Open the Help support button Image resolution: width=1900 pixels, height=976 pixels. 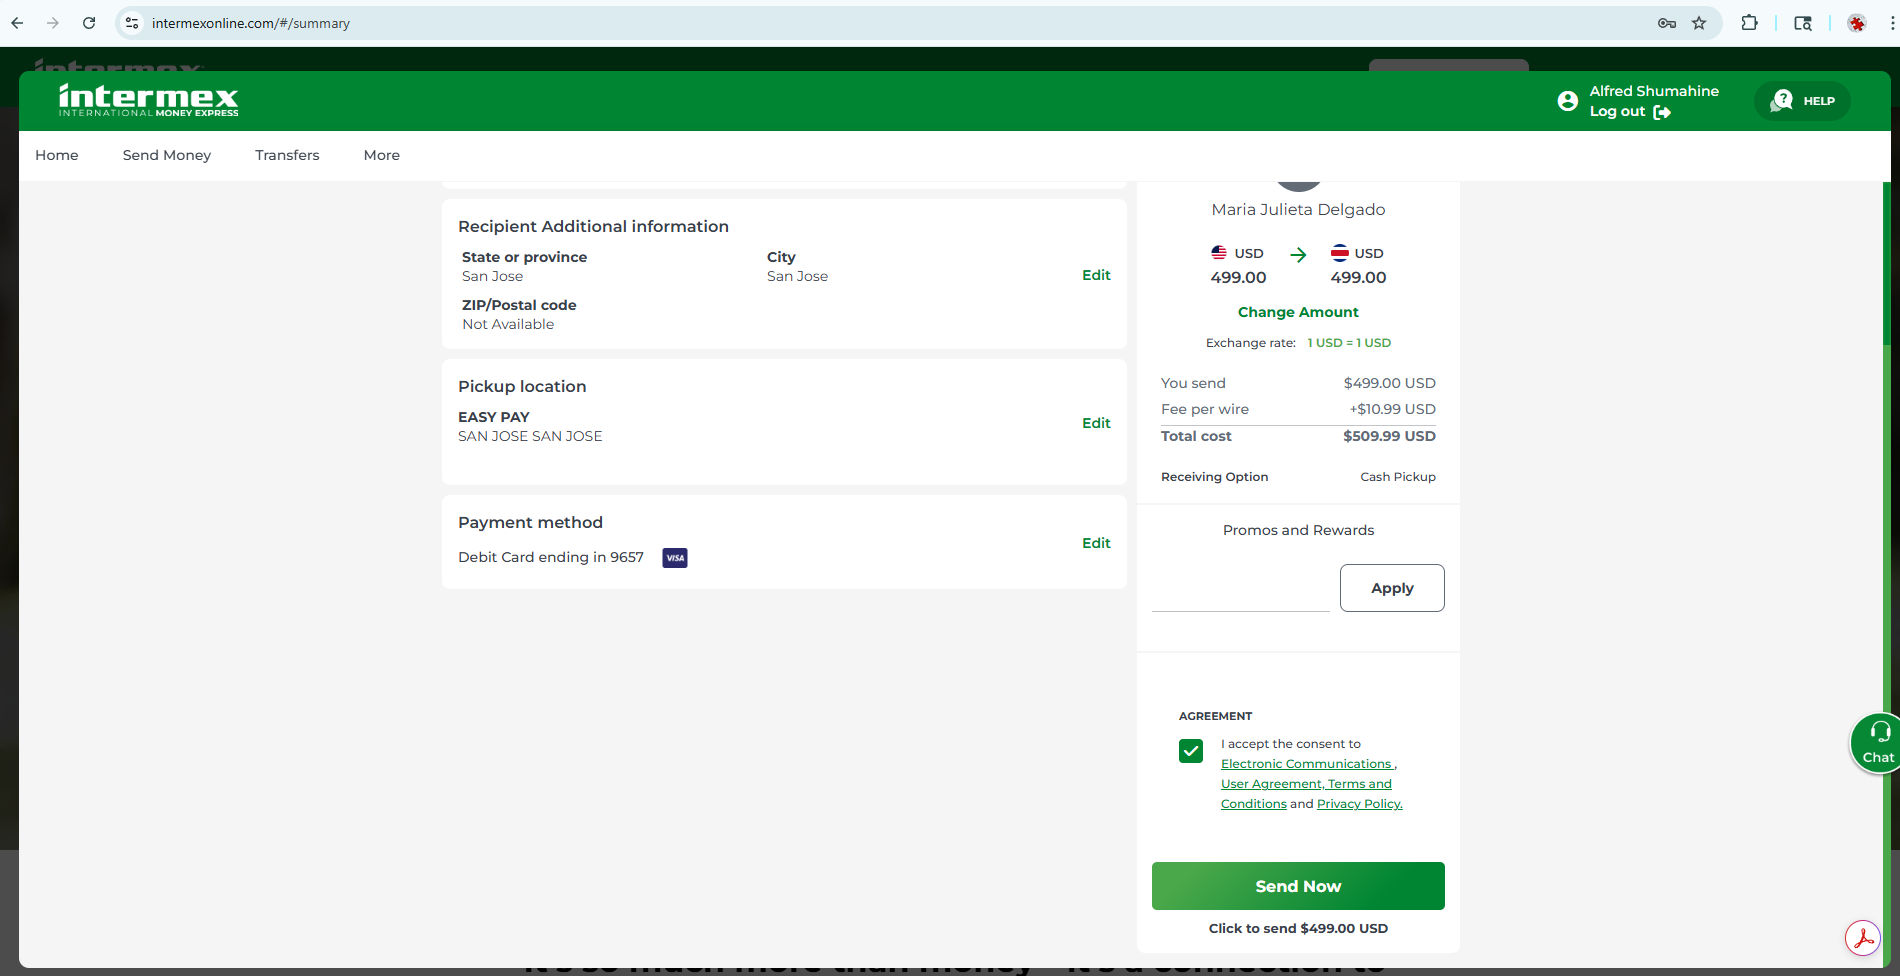pos(1802,101)
